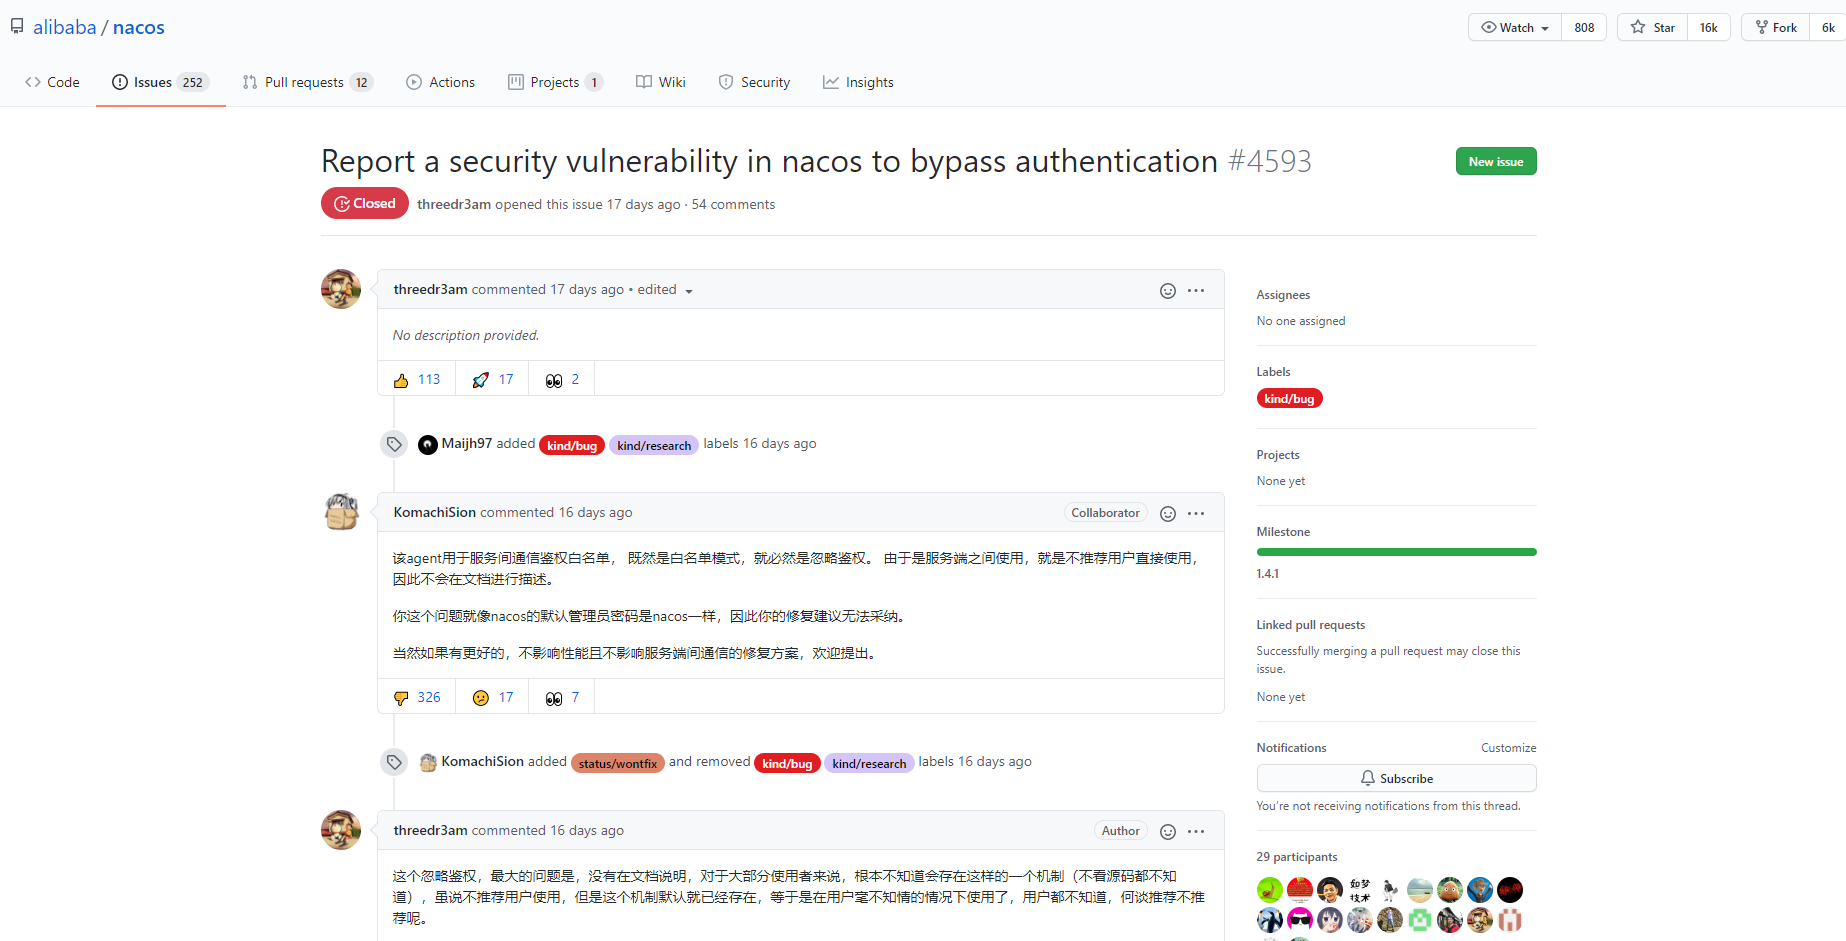The height and width of the screenshot is (941, 1846).
Task: Open the repository bookmark icon beside alibaba/nacos
Action: point(16,25)
